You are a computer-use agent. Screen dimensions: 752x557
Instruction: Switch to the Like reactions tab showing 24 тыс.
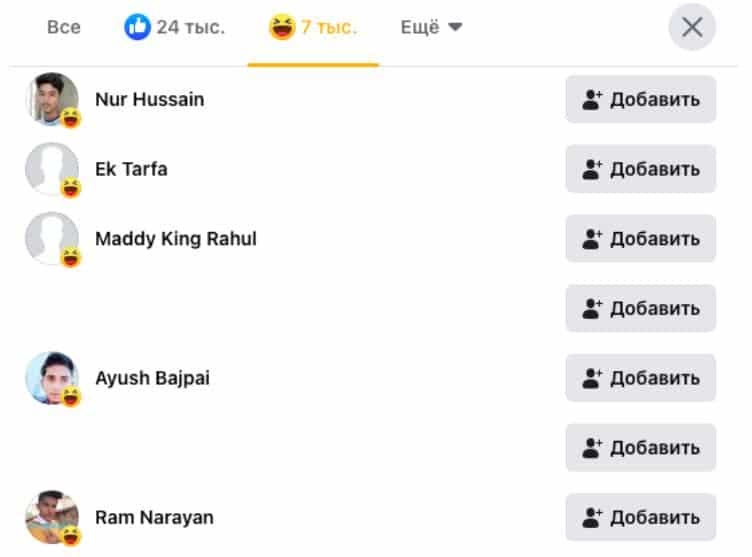click(175, 27)
